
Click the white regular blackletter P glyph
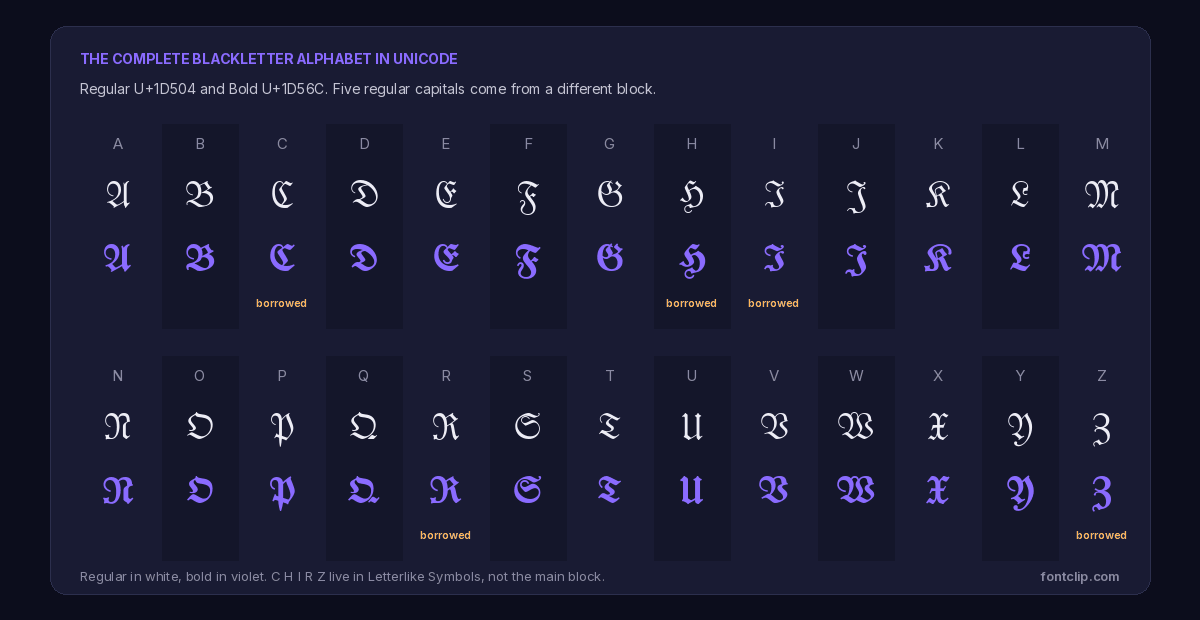[x=282, y=430]
